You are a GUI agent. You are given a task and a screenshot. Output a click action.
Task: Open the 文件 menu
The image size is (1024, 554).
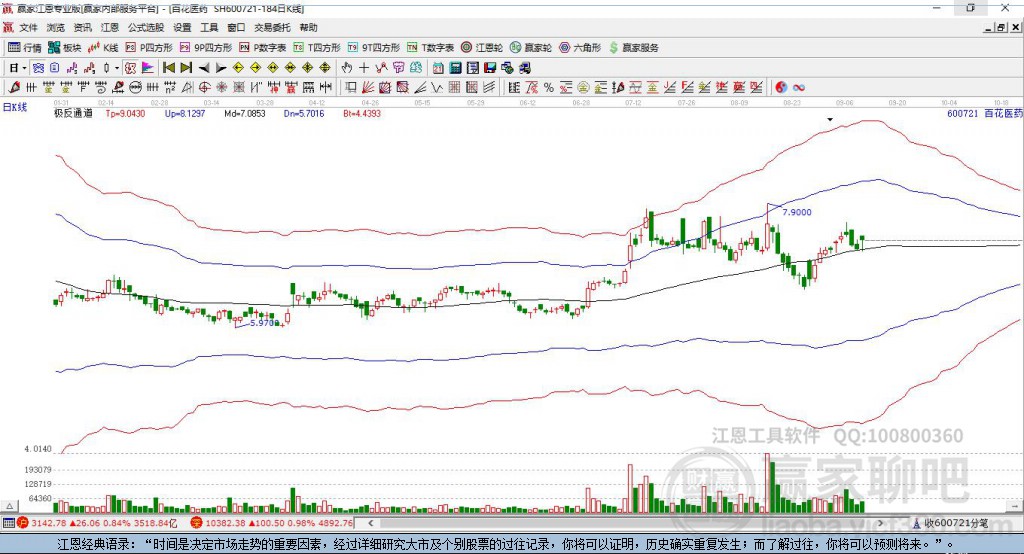pos(28,27)
